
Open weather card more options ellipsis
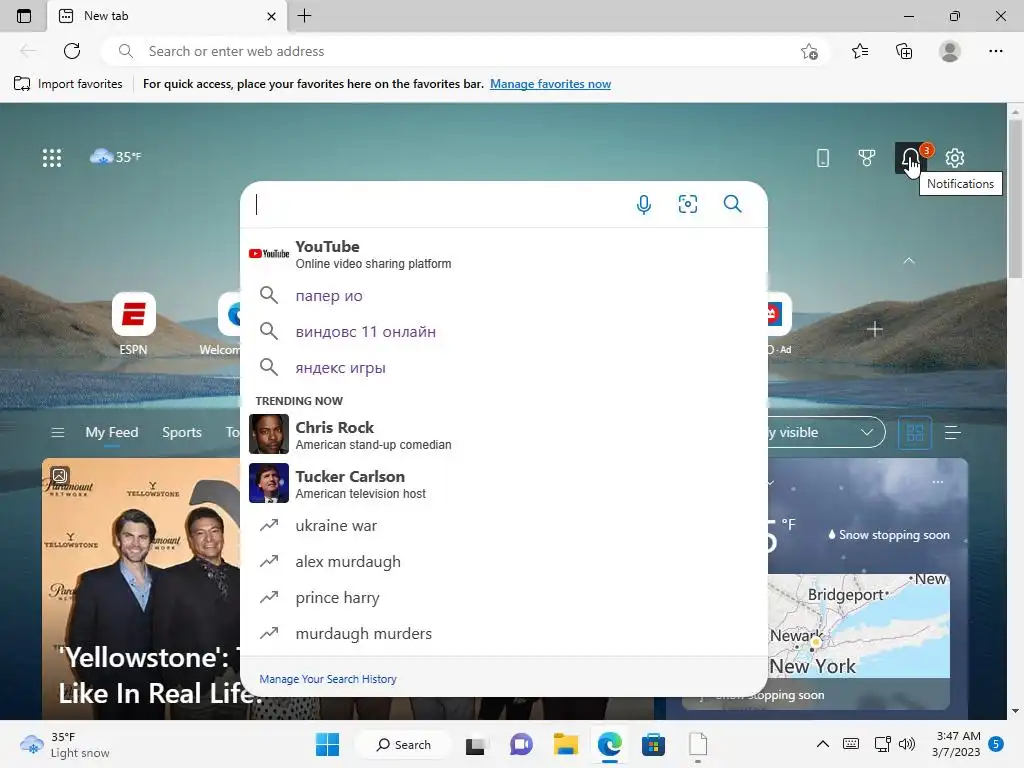(938, 482)
